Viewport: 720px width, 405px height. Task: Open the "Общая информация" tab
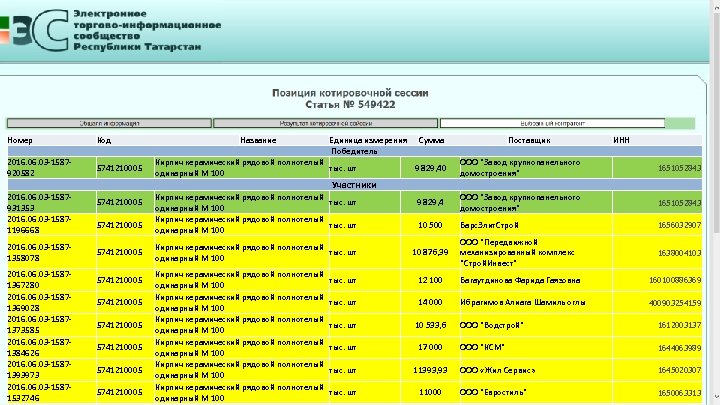(x=109, y=123)
